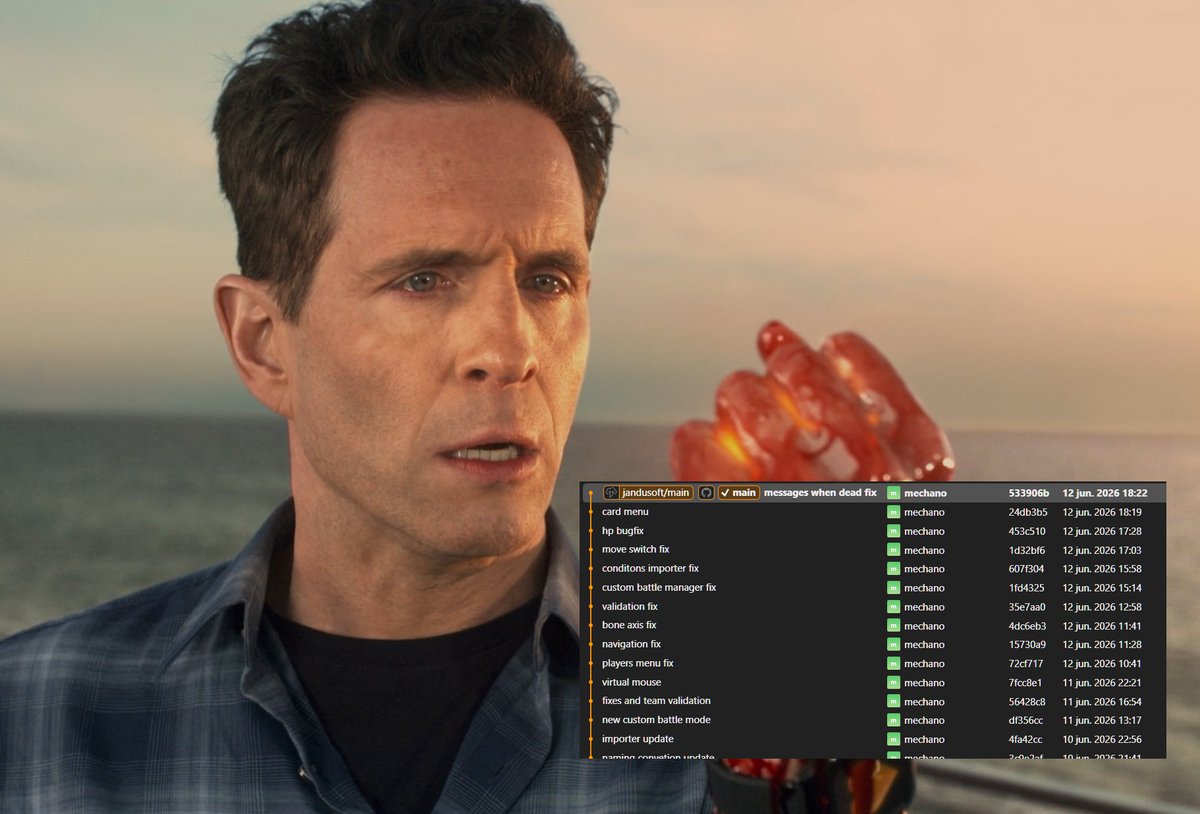The image size is (1200, 814).
Task: Click commit hash 607f304
Action: point(1026,569)
